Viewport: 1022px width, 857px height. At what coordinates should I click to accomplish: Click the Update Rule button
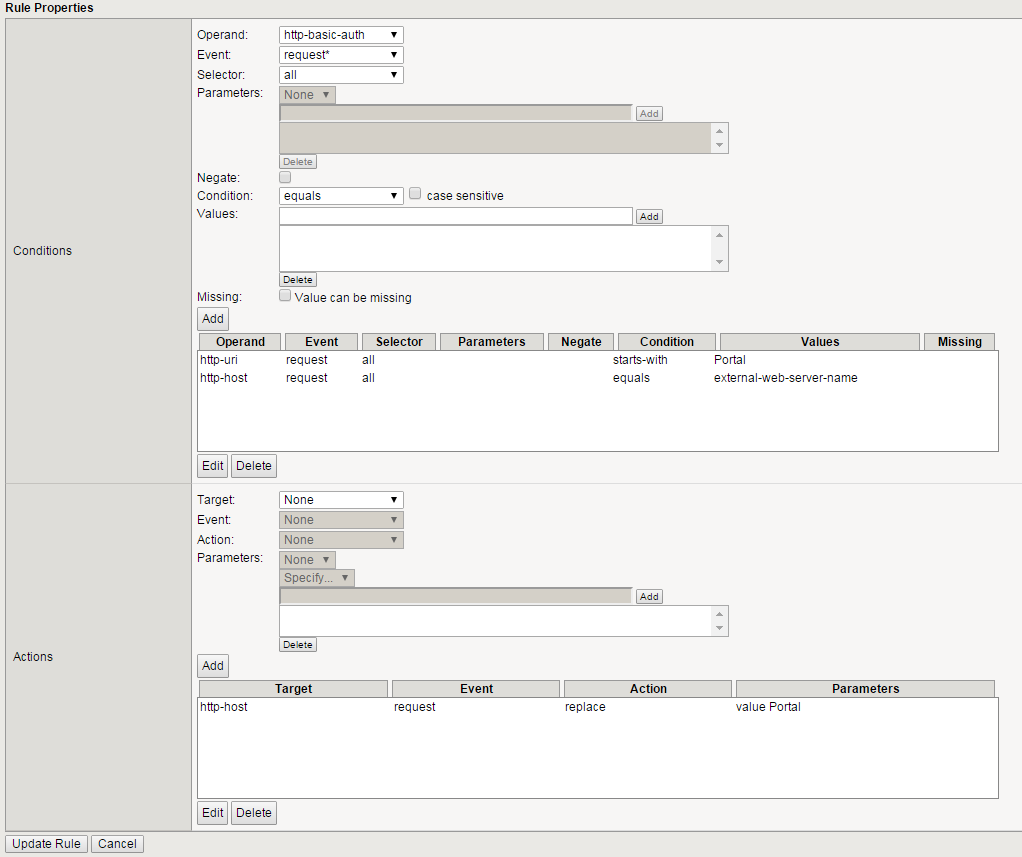(45, 843)
